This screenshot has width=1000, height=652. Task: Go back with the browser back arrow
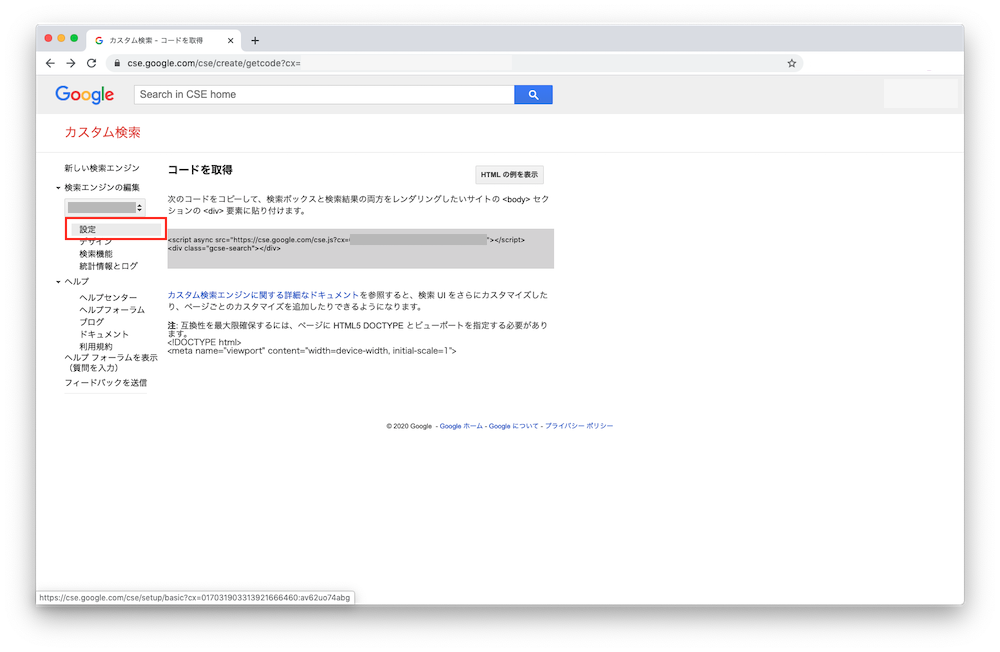(x=50, y=63)
